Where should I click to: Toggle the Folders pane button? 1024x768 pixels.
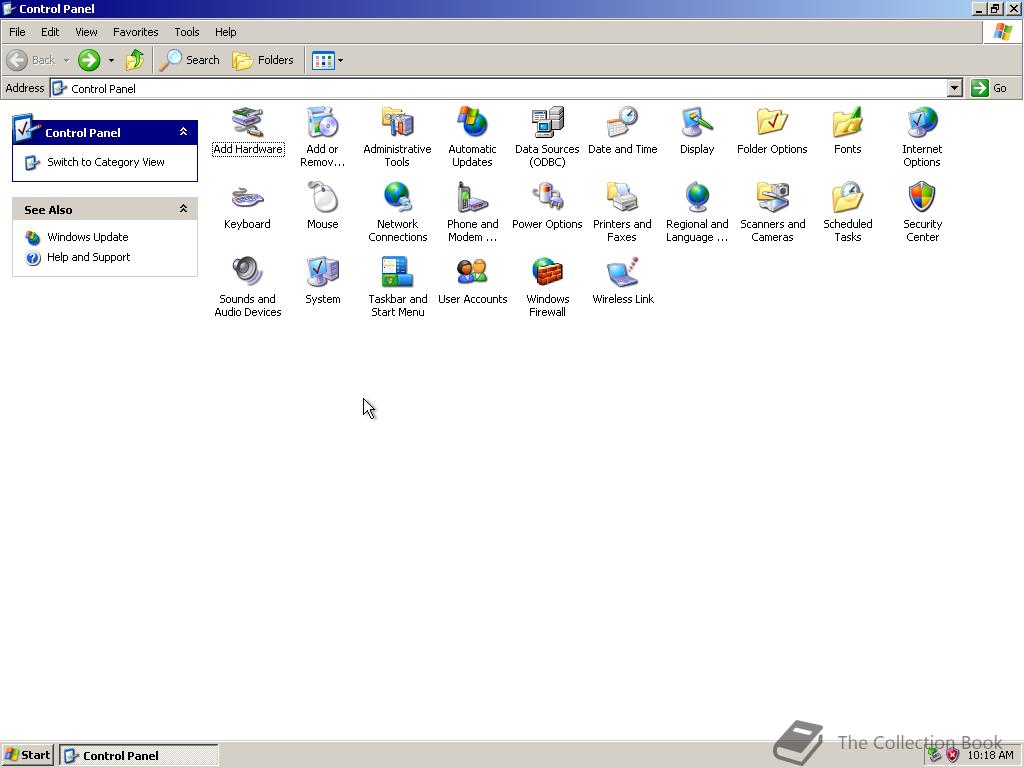(x=263, y=60)
